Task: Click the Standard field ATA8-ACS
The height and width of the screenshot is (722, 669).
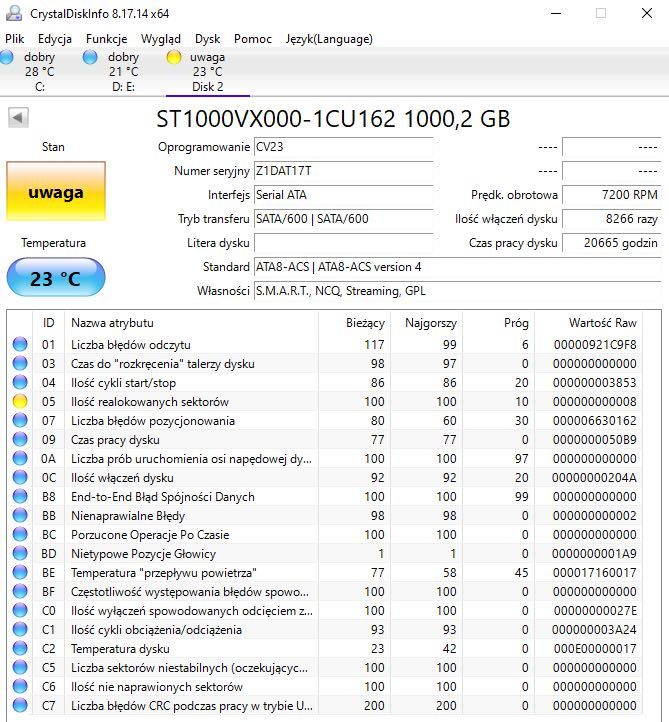Action: point(458,267)
